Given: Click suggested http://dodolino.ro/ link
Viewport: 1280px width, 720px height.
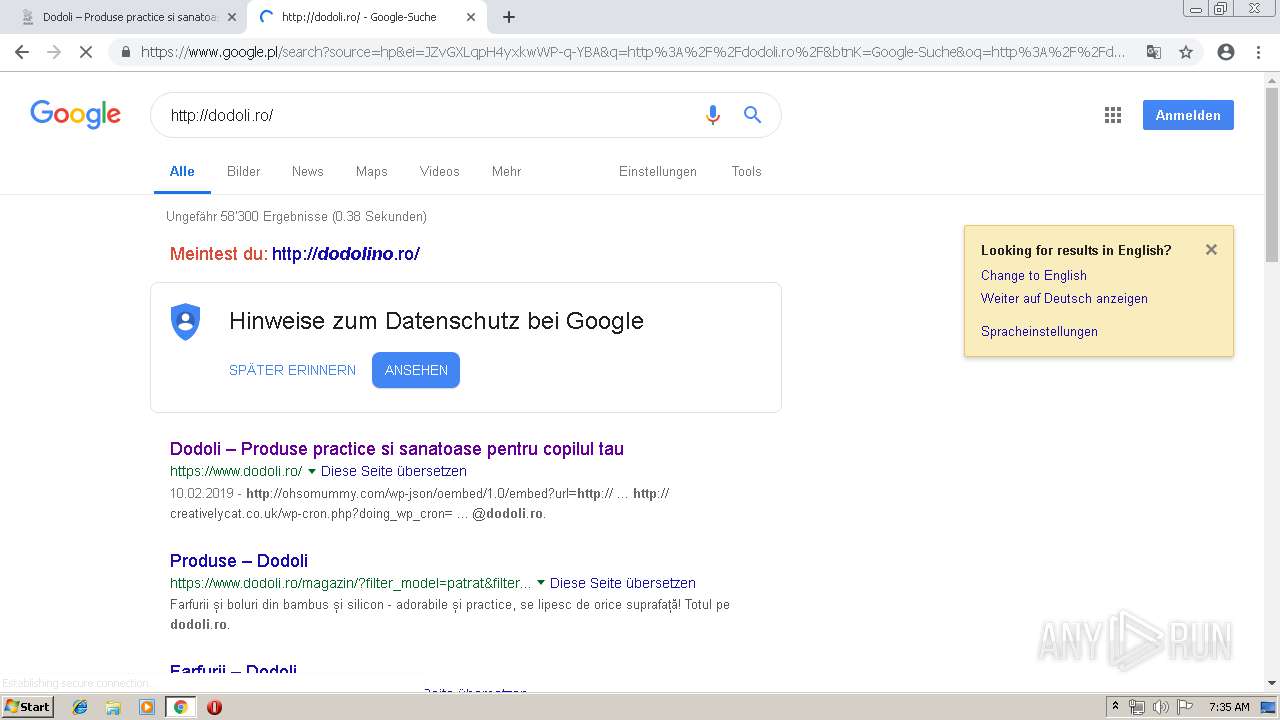Looking at the screenshot, I should pyautogui.click(x=346, y=254).
